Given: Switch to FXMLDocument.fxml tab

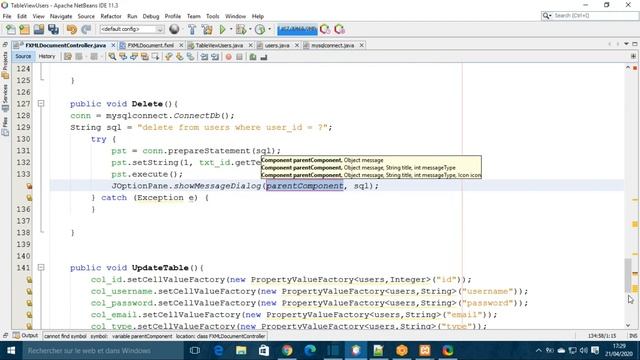Looking at the screenshot, I should click(151, 45).
